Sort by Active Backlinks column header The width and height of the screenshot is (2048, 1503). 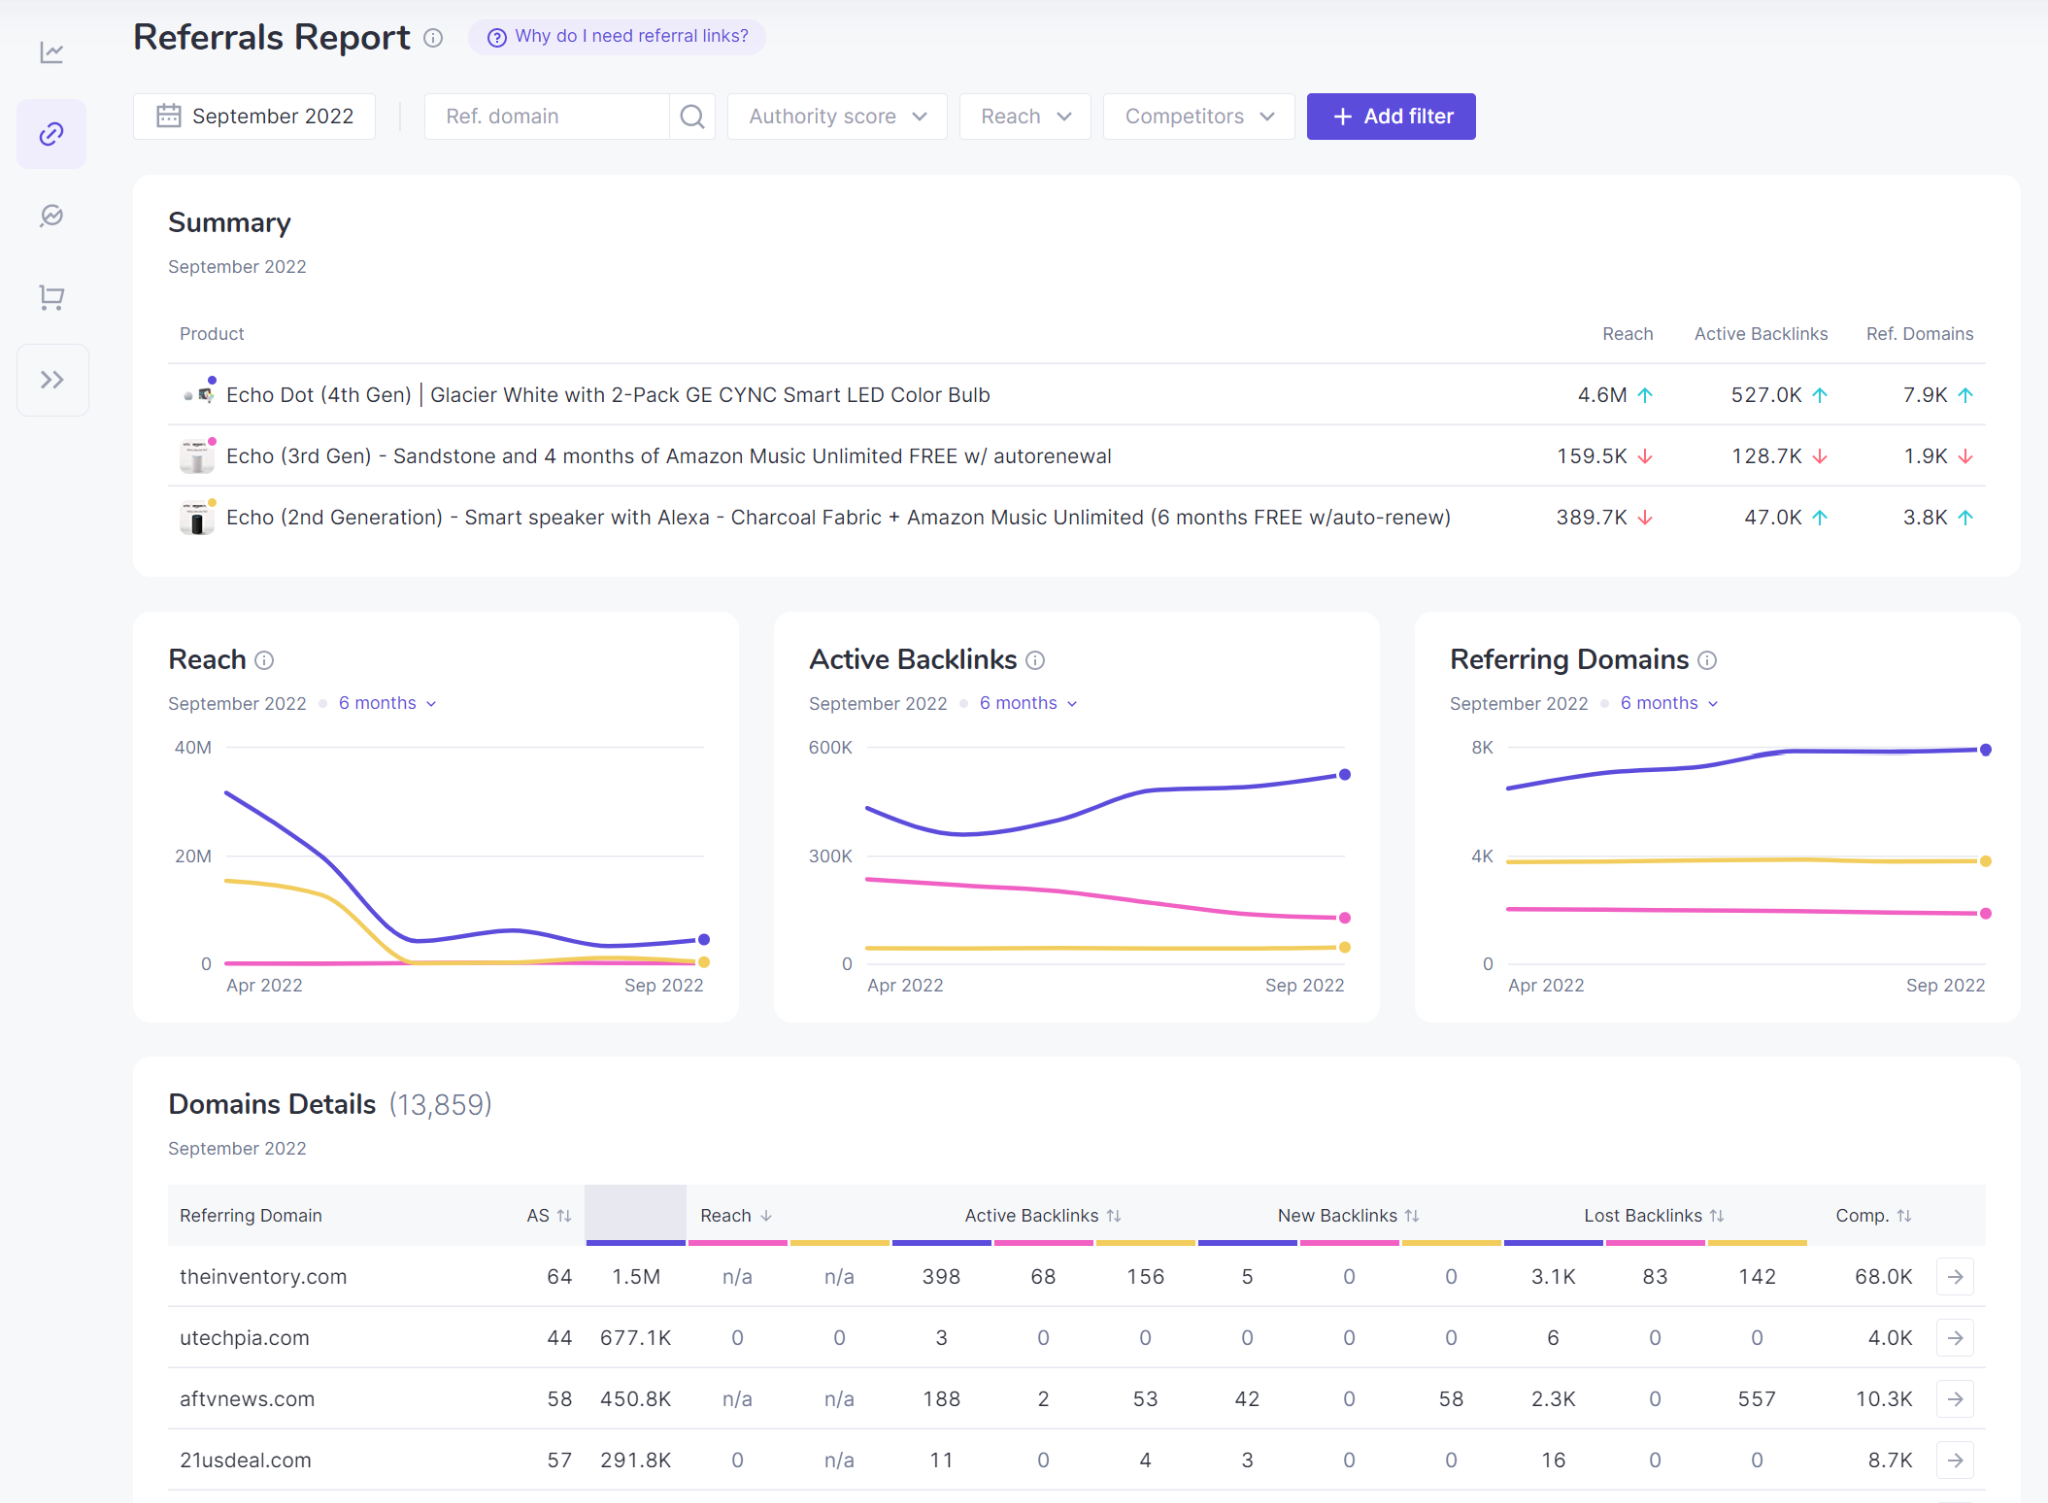point(1042,1216)
